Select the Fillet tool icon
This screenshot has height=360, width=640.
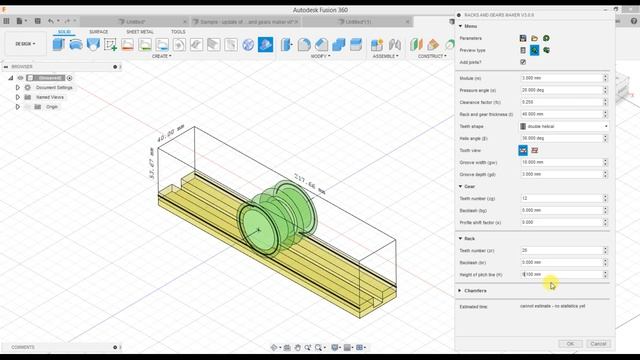(304, 44)
